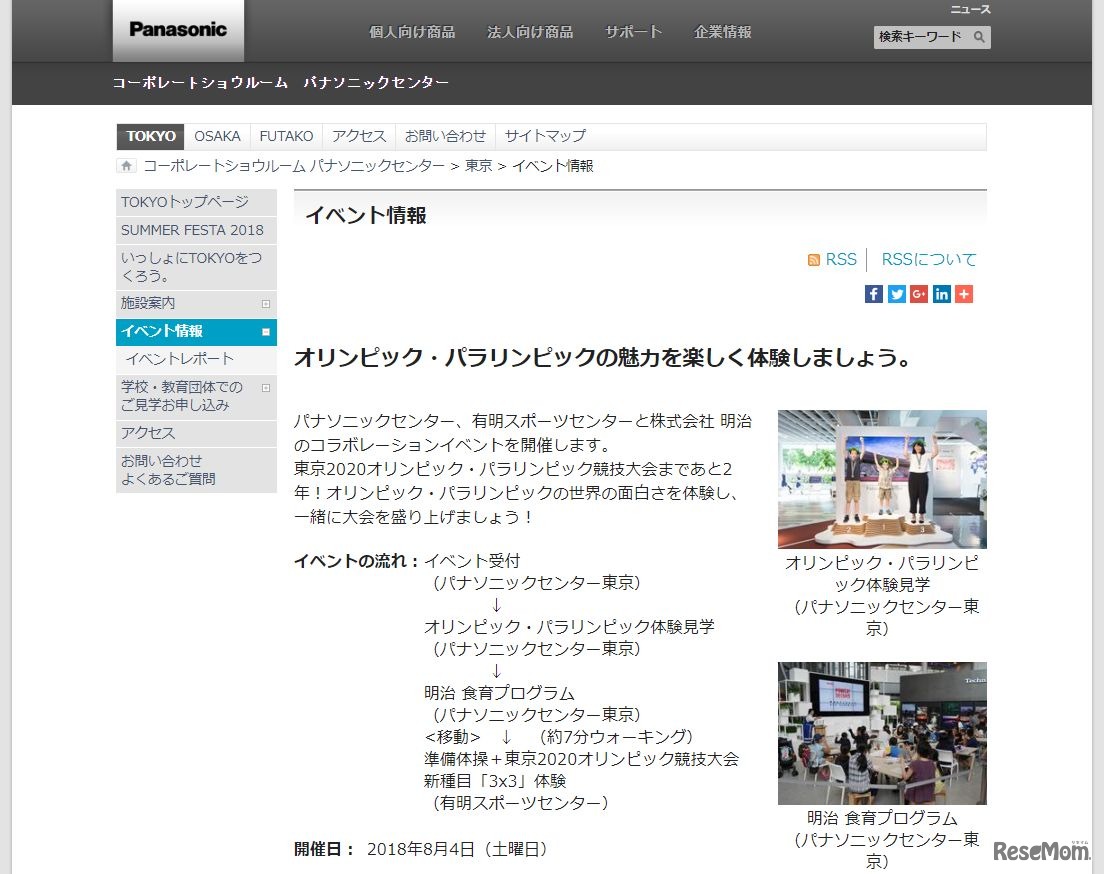Open 法人向け商品 in top navigation
This screenshot has width=1104, height=874.
(x=530, y=32)
